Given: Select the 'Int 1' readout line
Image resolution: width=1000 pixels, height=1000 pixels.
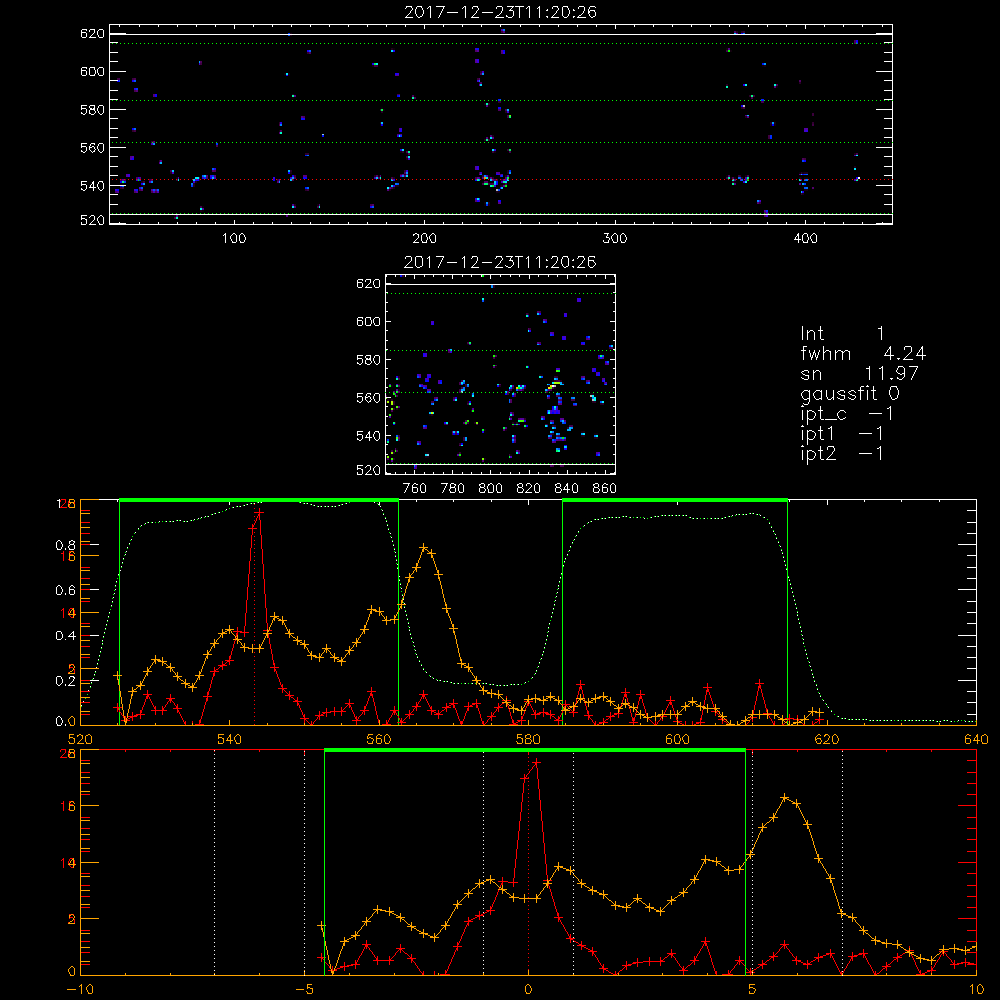Looking at the screenshot, I should click(x=842, y=334).
